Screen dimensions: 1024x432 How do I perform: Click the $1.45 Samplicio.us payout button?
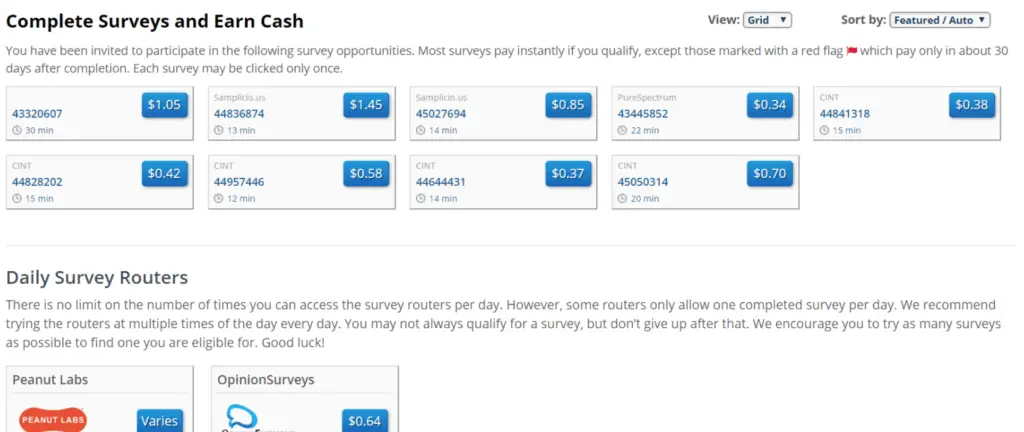[x=366, y=105]
